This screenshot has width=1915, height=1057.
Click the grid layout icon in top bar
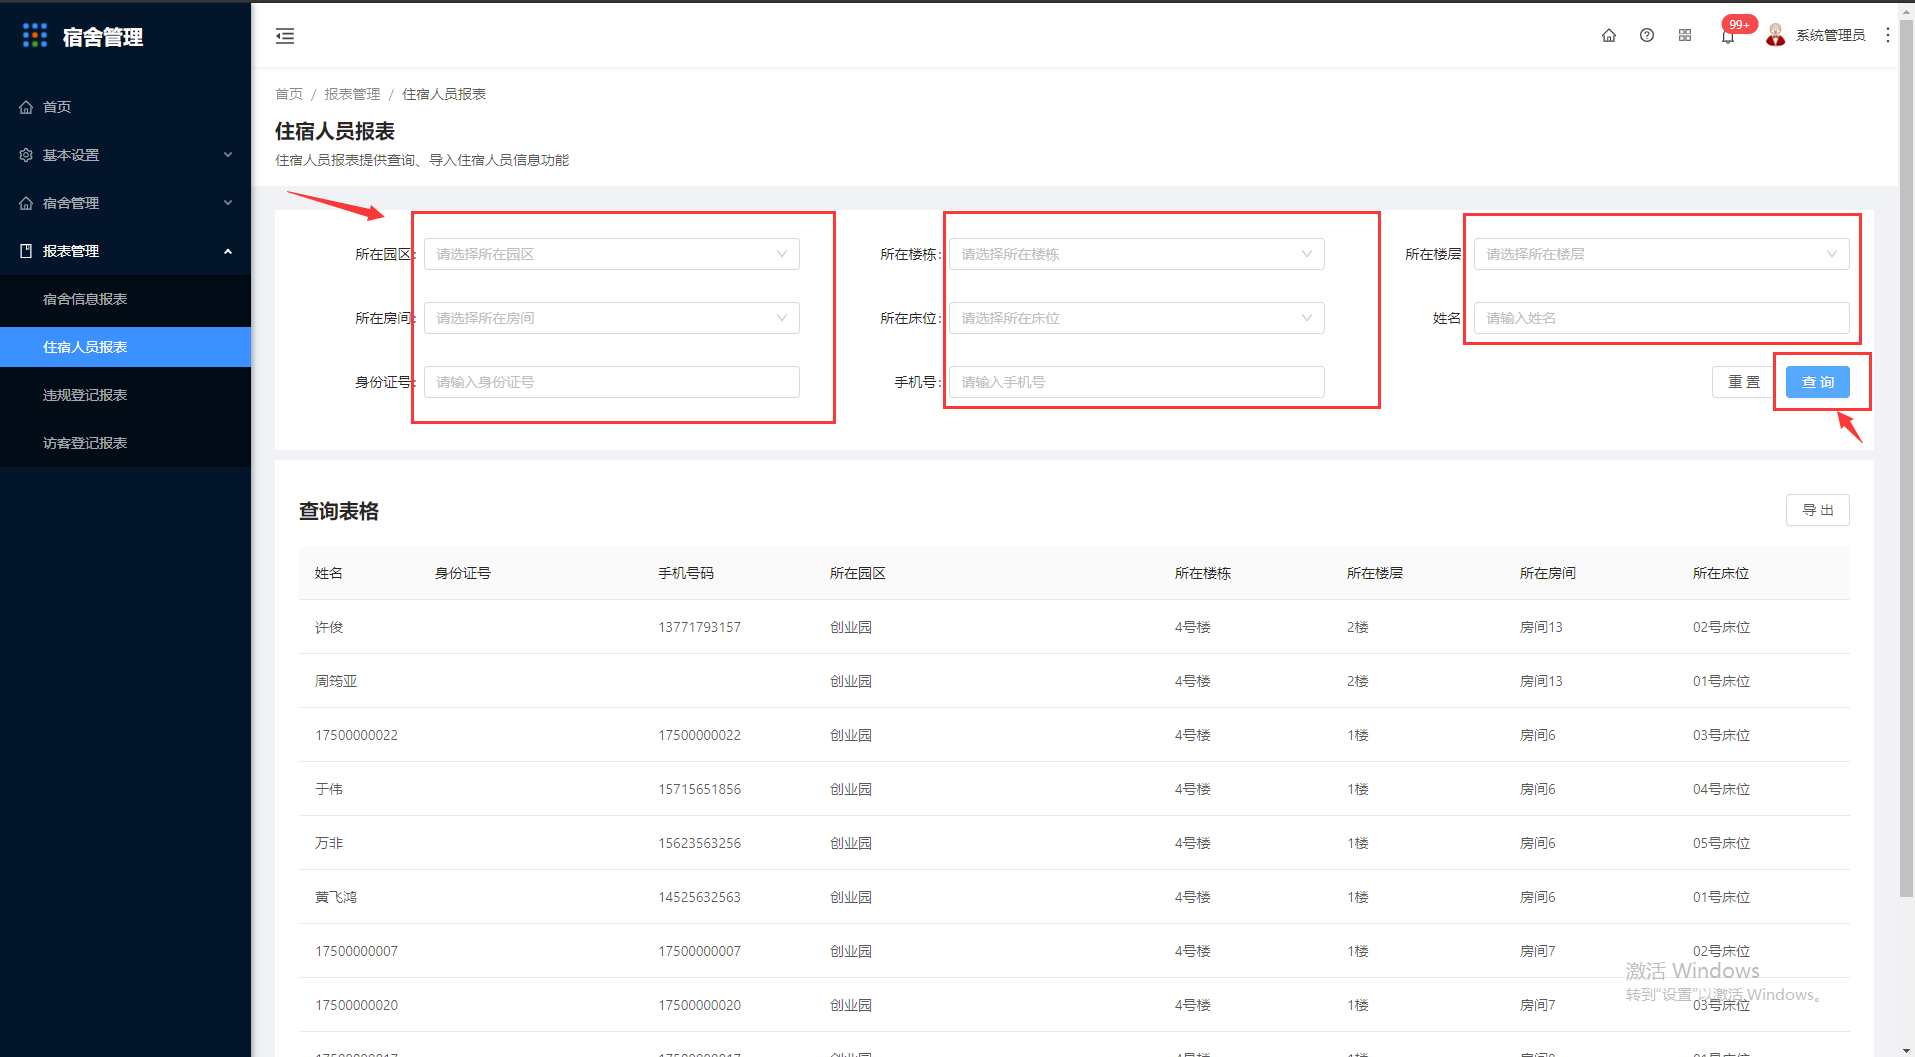coord(1685,35)
